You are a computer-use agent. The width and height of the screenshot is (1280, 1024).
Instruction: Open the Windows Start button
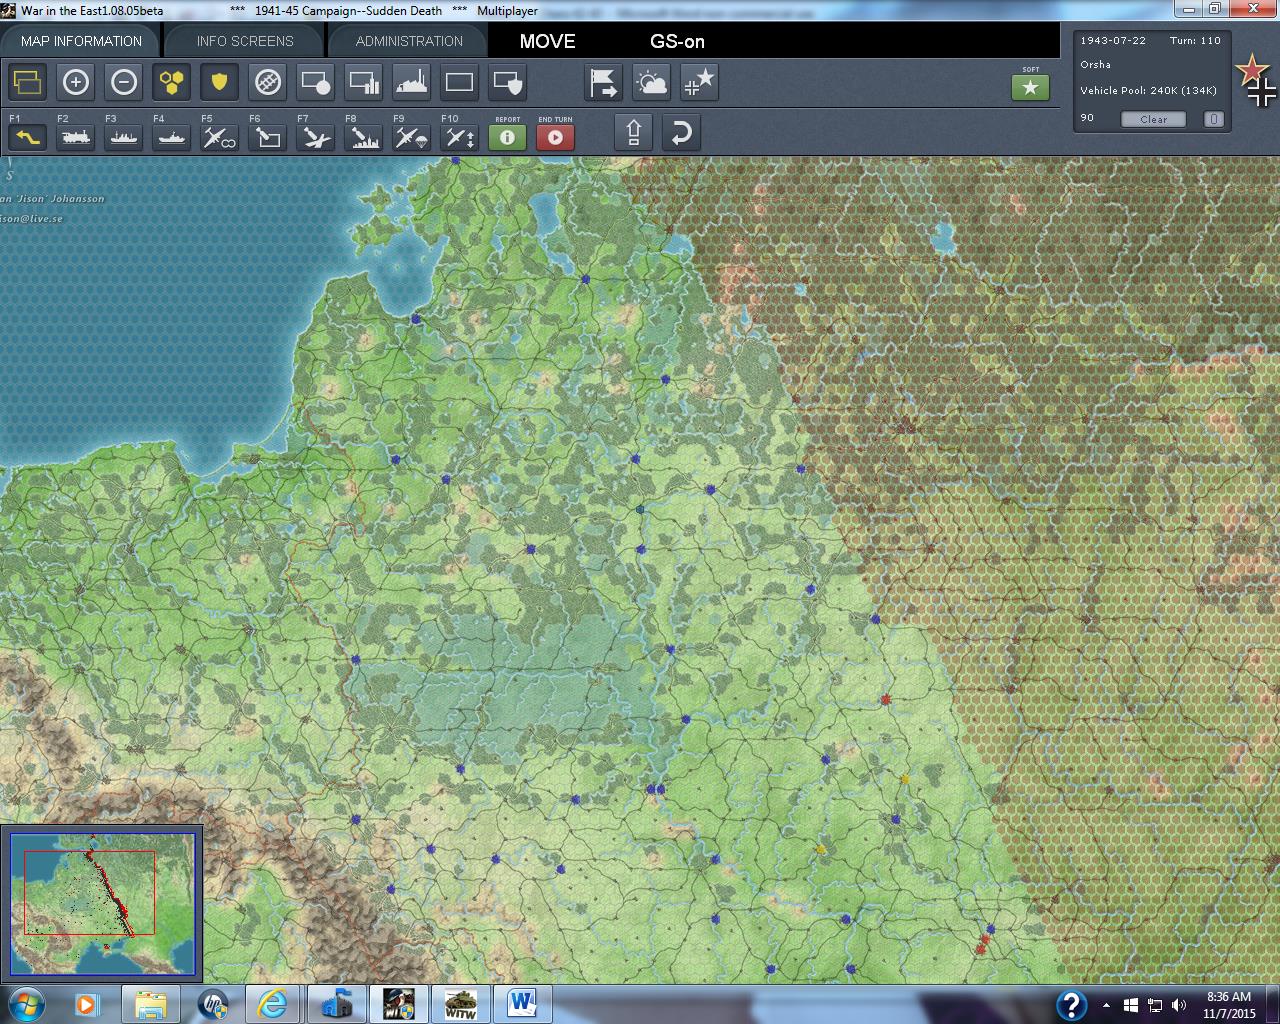pyautogui.click(x=26, y=1004)
